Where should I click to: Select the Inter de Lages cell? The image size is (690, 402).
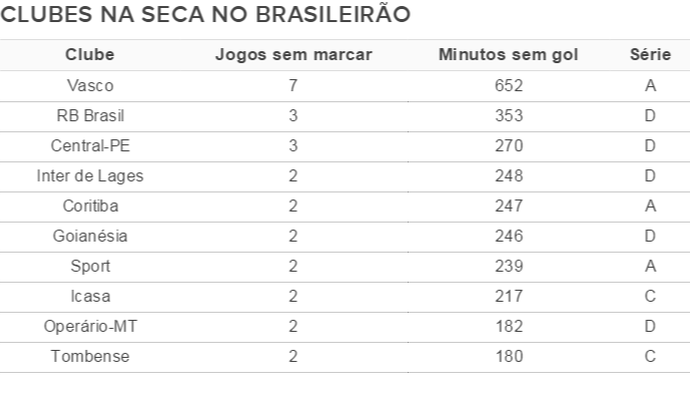click(90, 176)
